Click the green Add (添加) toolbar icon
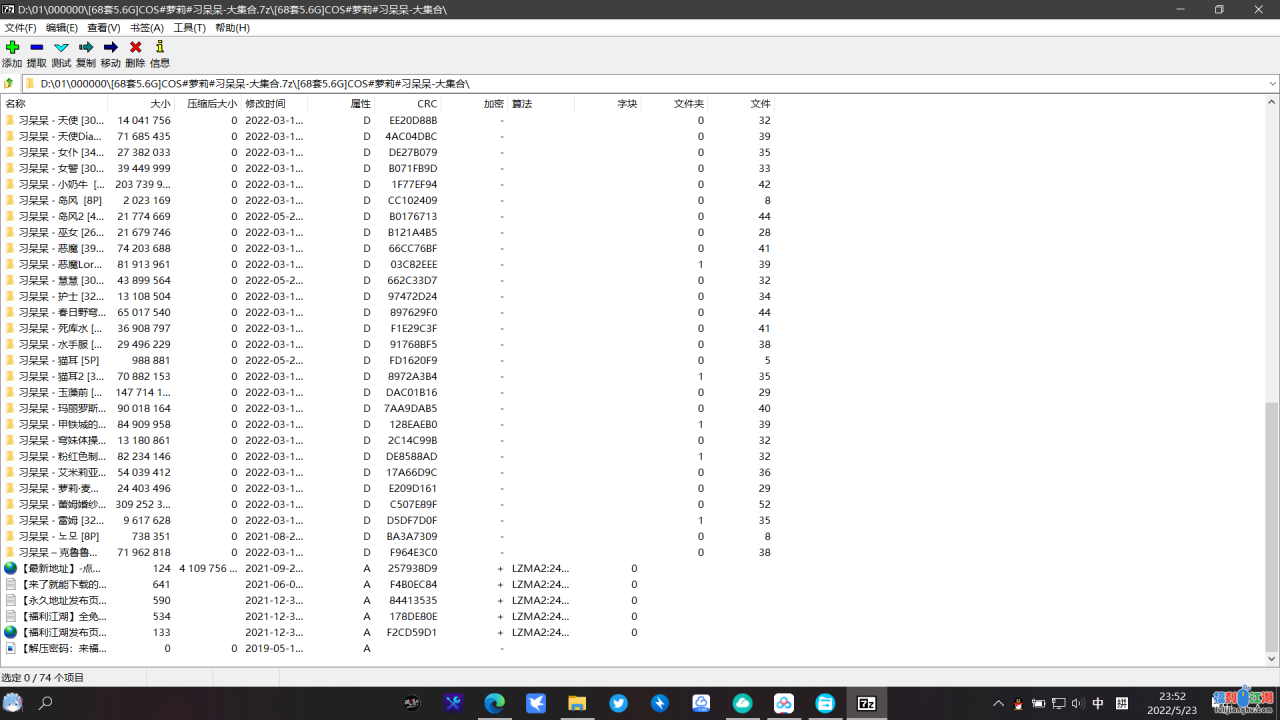 [12, 48]
